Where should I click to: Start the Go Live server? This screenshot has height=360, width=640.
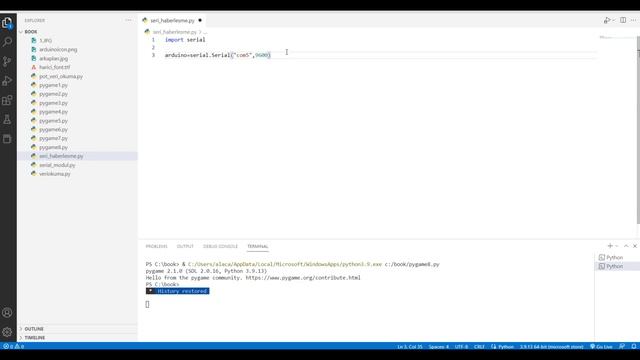(x=601, y=347)
